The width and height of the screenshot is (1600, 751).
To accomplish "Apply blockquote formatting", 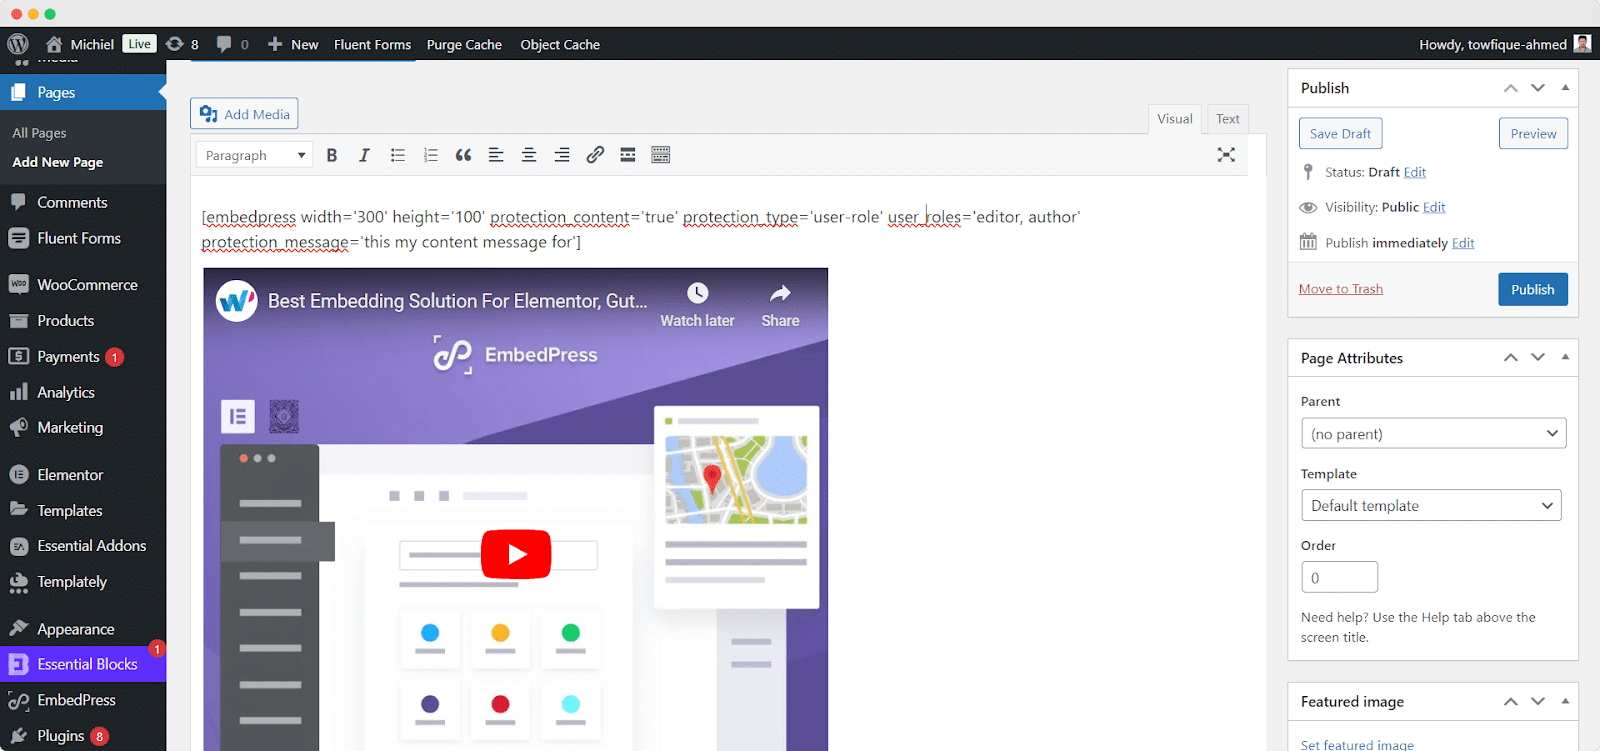I will [463, 155].
